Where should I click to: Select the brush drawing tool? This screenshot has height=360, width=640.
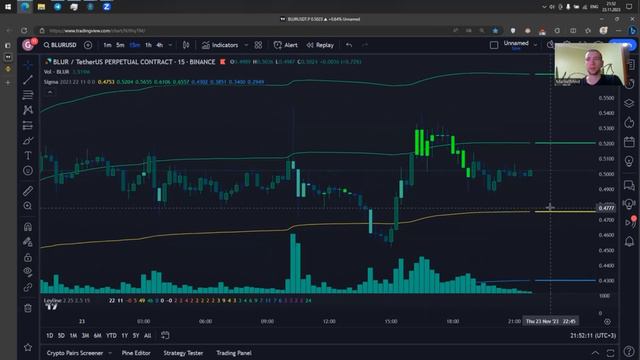[28, 141]
